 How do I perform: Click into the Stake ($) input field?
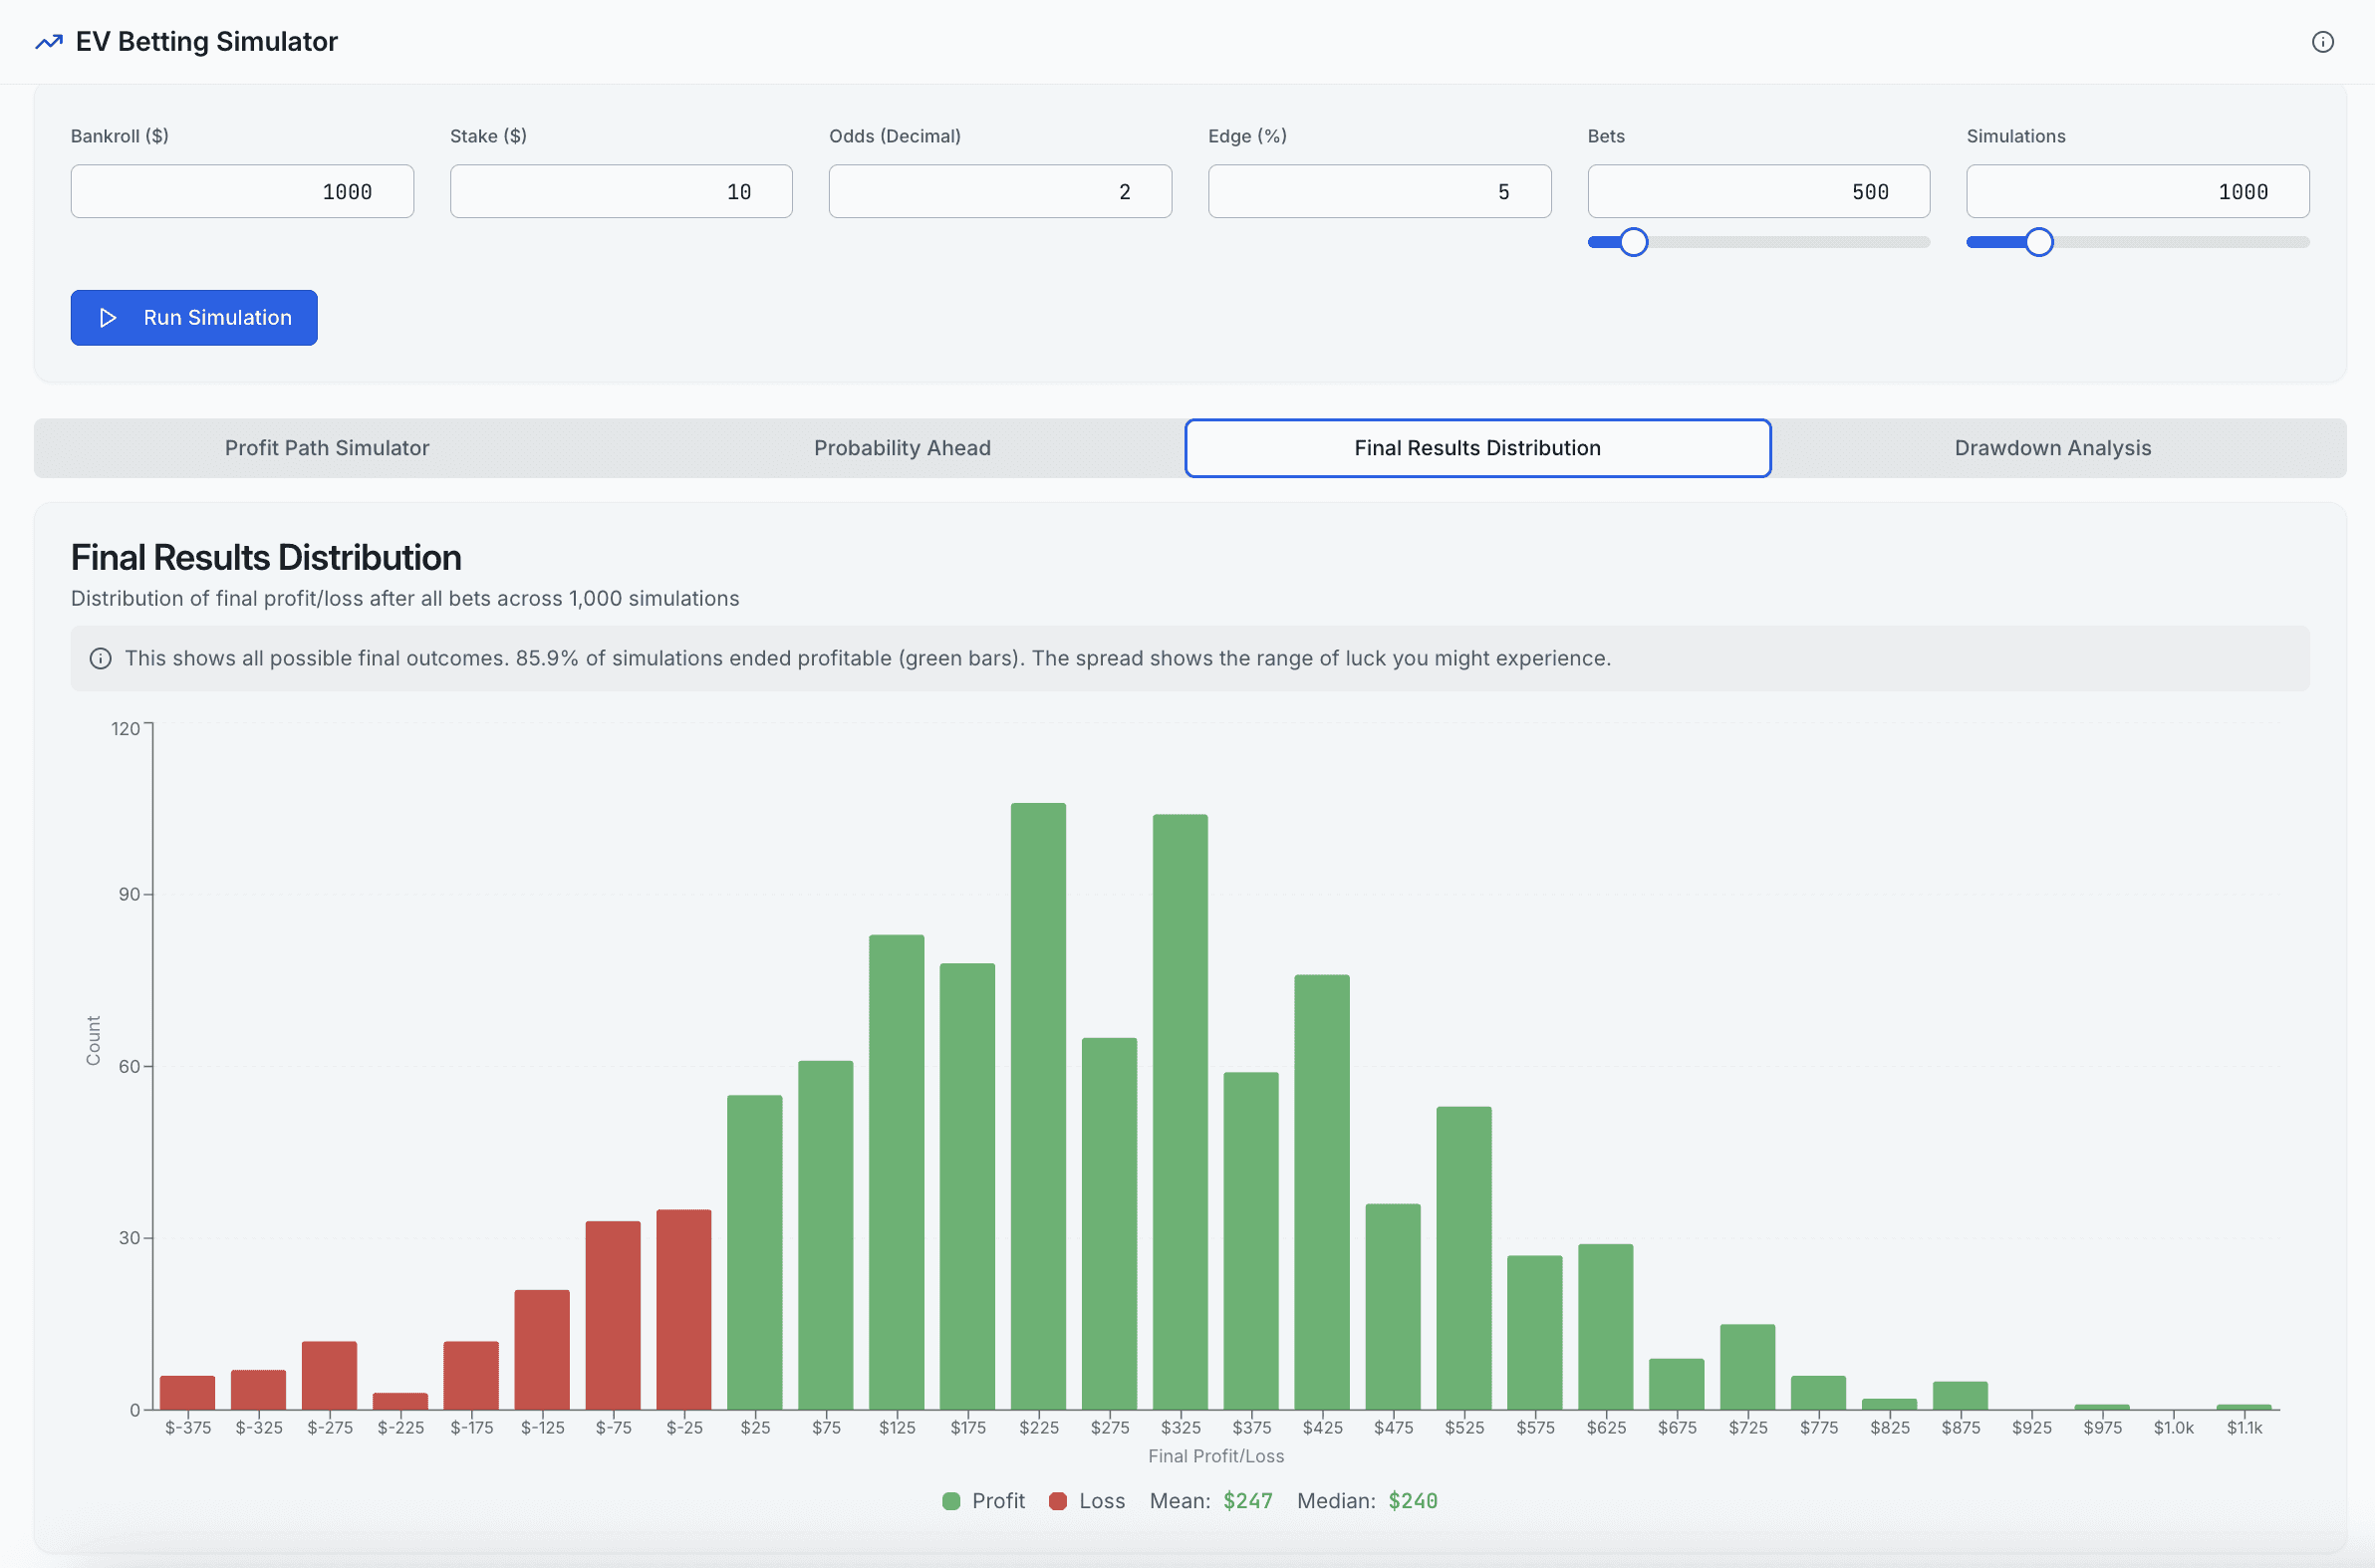tap(621, 191)
